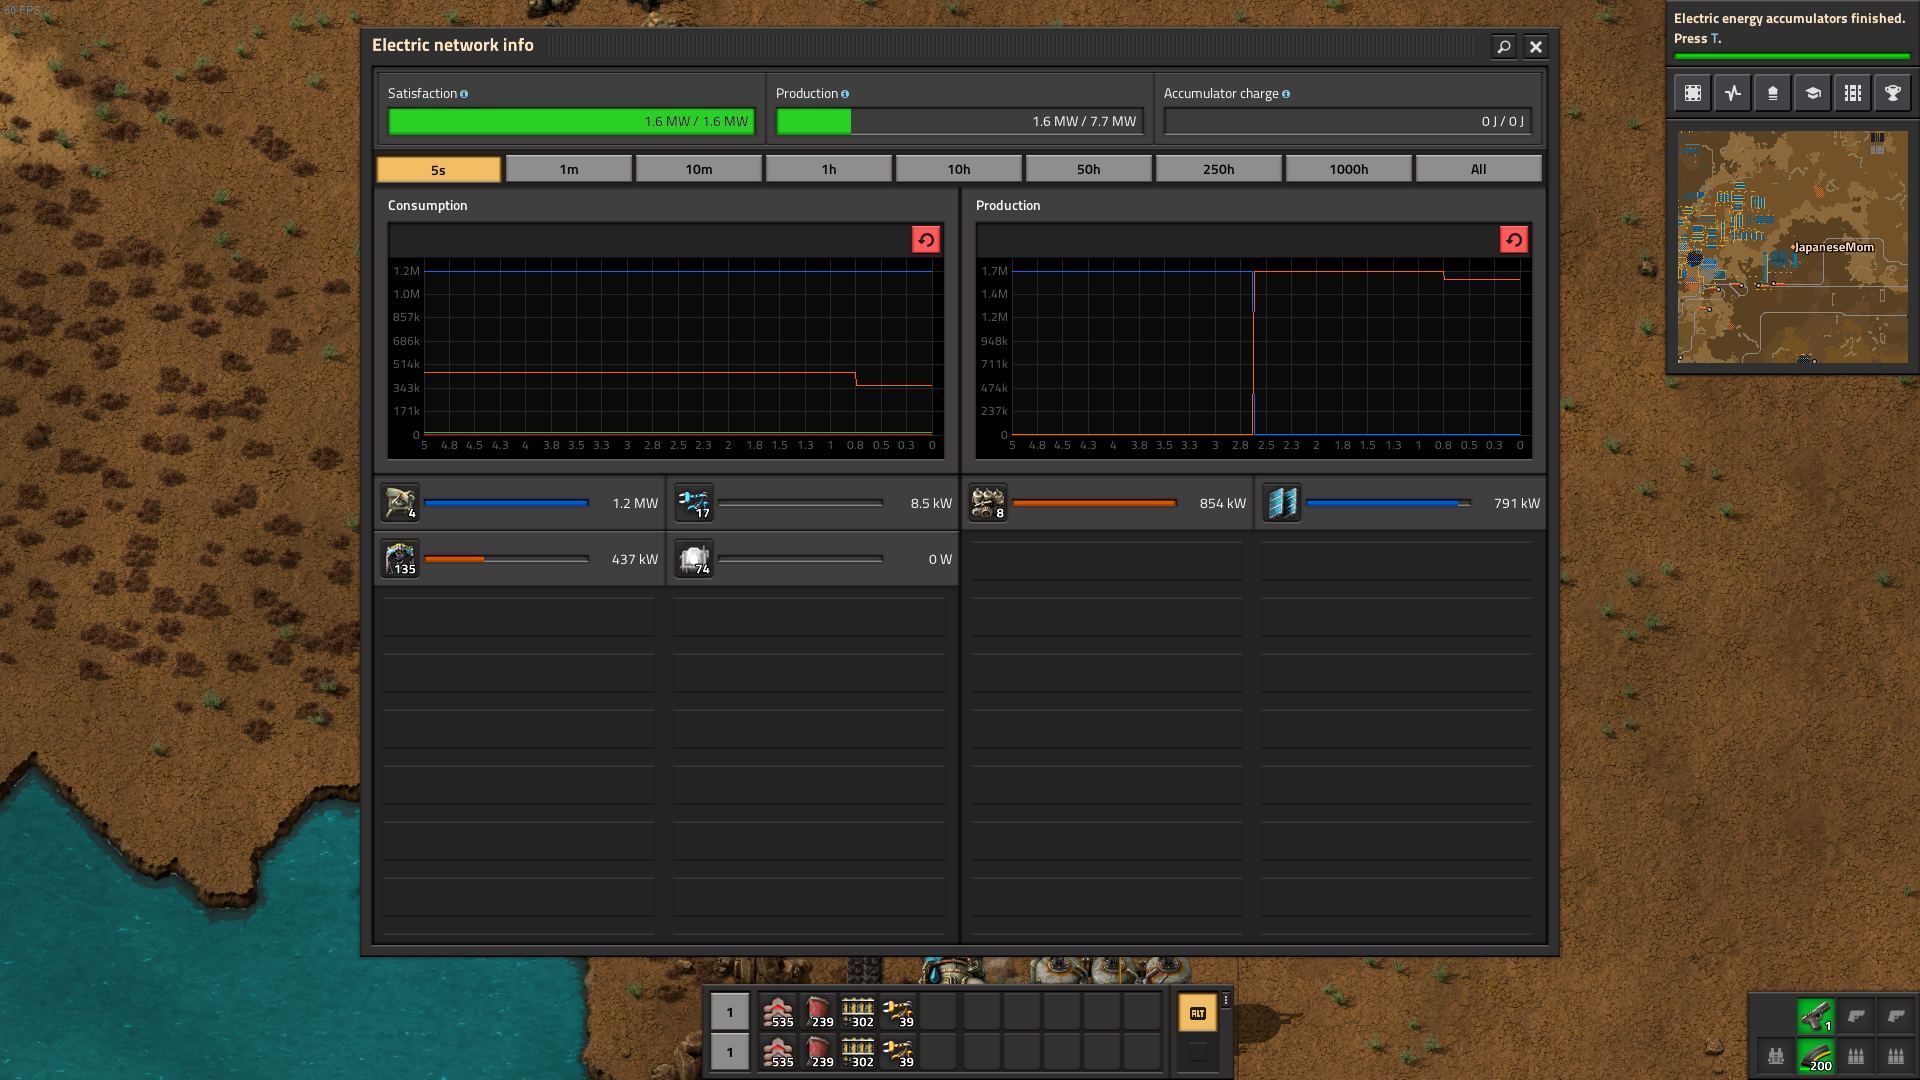
Task: Click the search magnifier in Electric network info
Action: click(x=1503, y=47)
